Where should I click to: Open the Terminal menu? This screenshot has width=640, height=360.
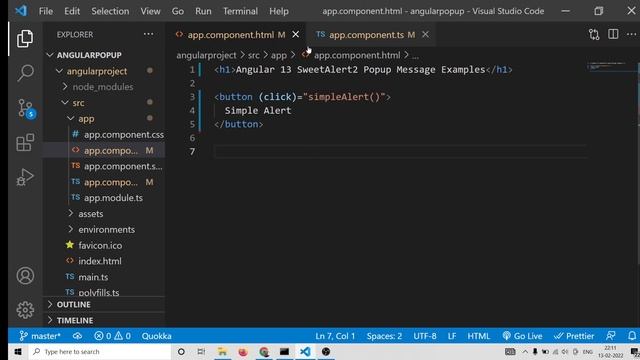[x=240, y=11]
